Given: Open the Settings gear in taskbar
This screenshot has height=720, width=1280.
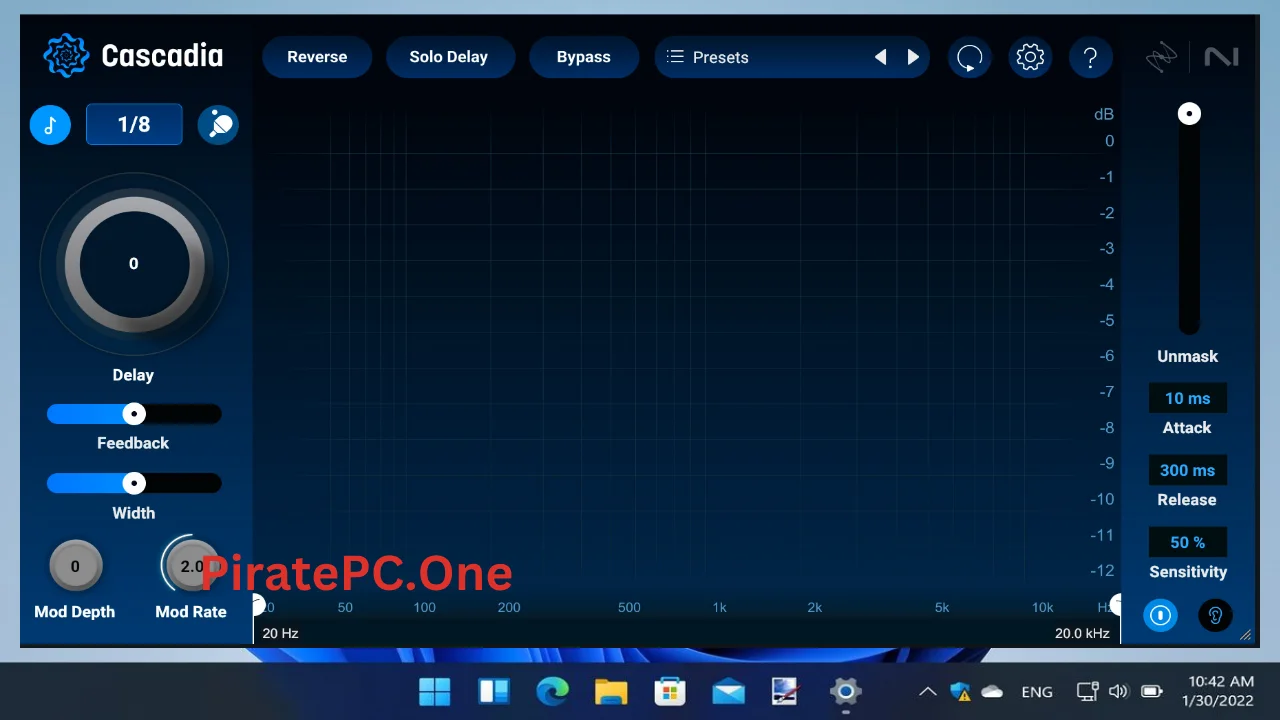Looking at the screenshot, I should click(845, 691).
